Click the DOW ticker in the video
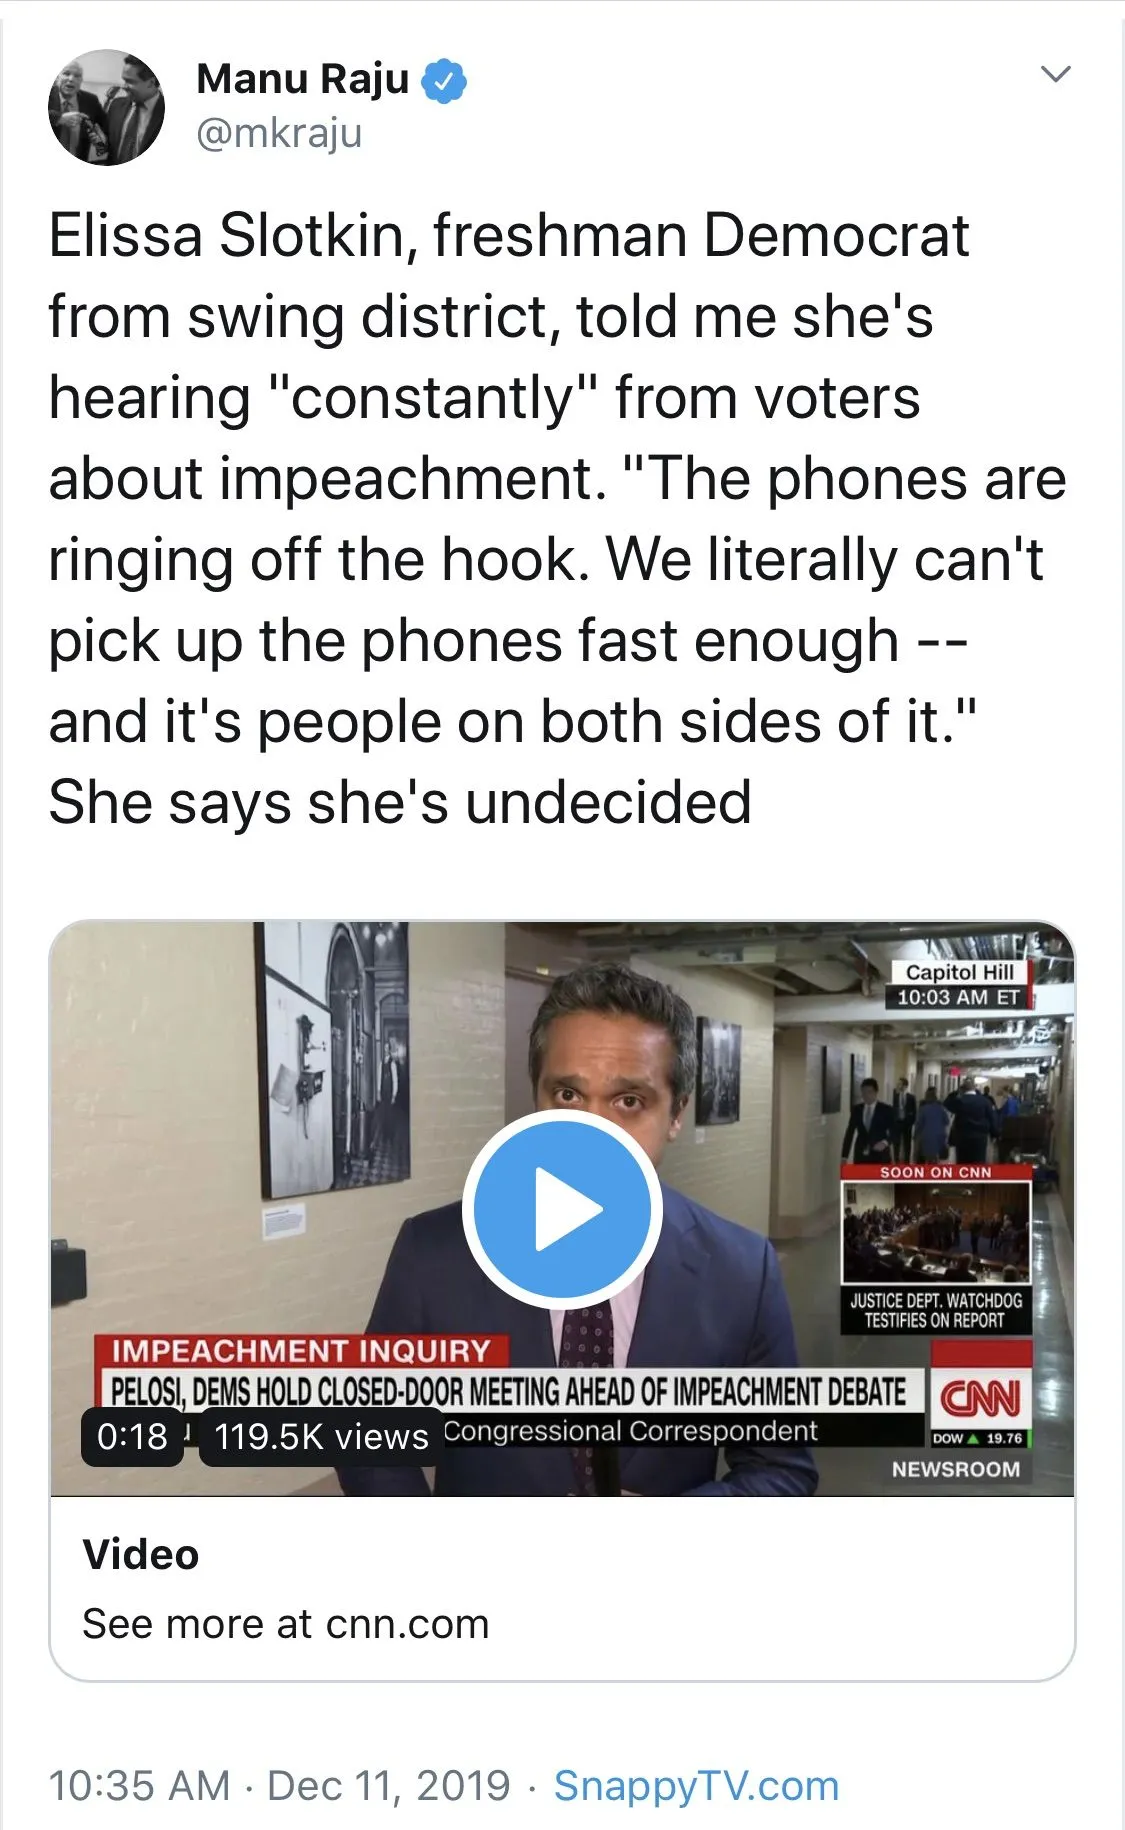The image size is (1125, 1830). tap(979, 1438)
